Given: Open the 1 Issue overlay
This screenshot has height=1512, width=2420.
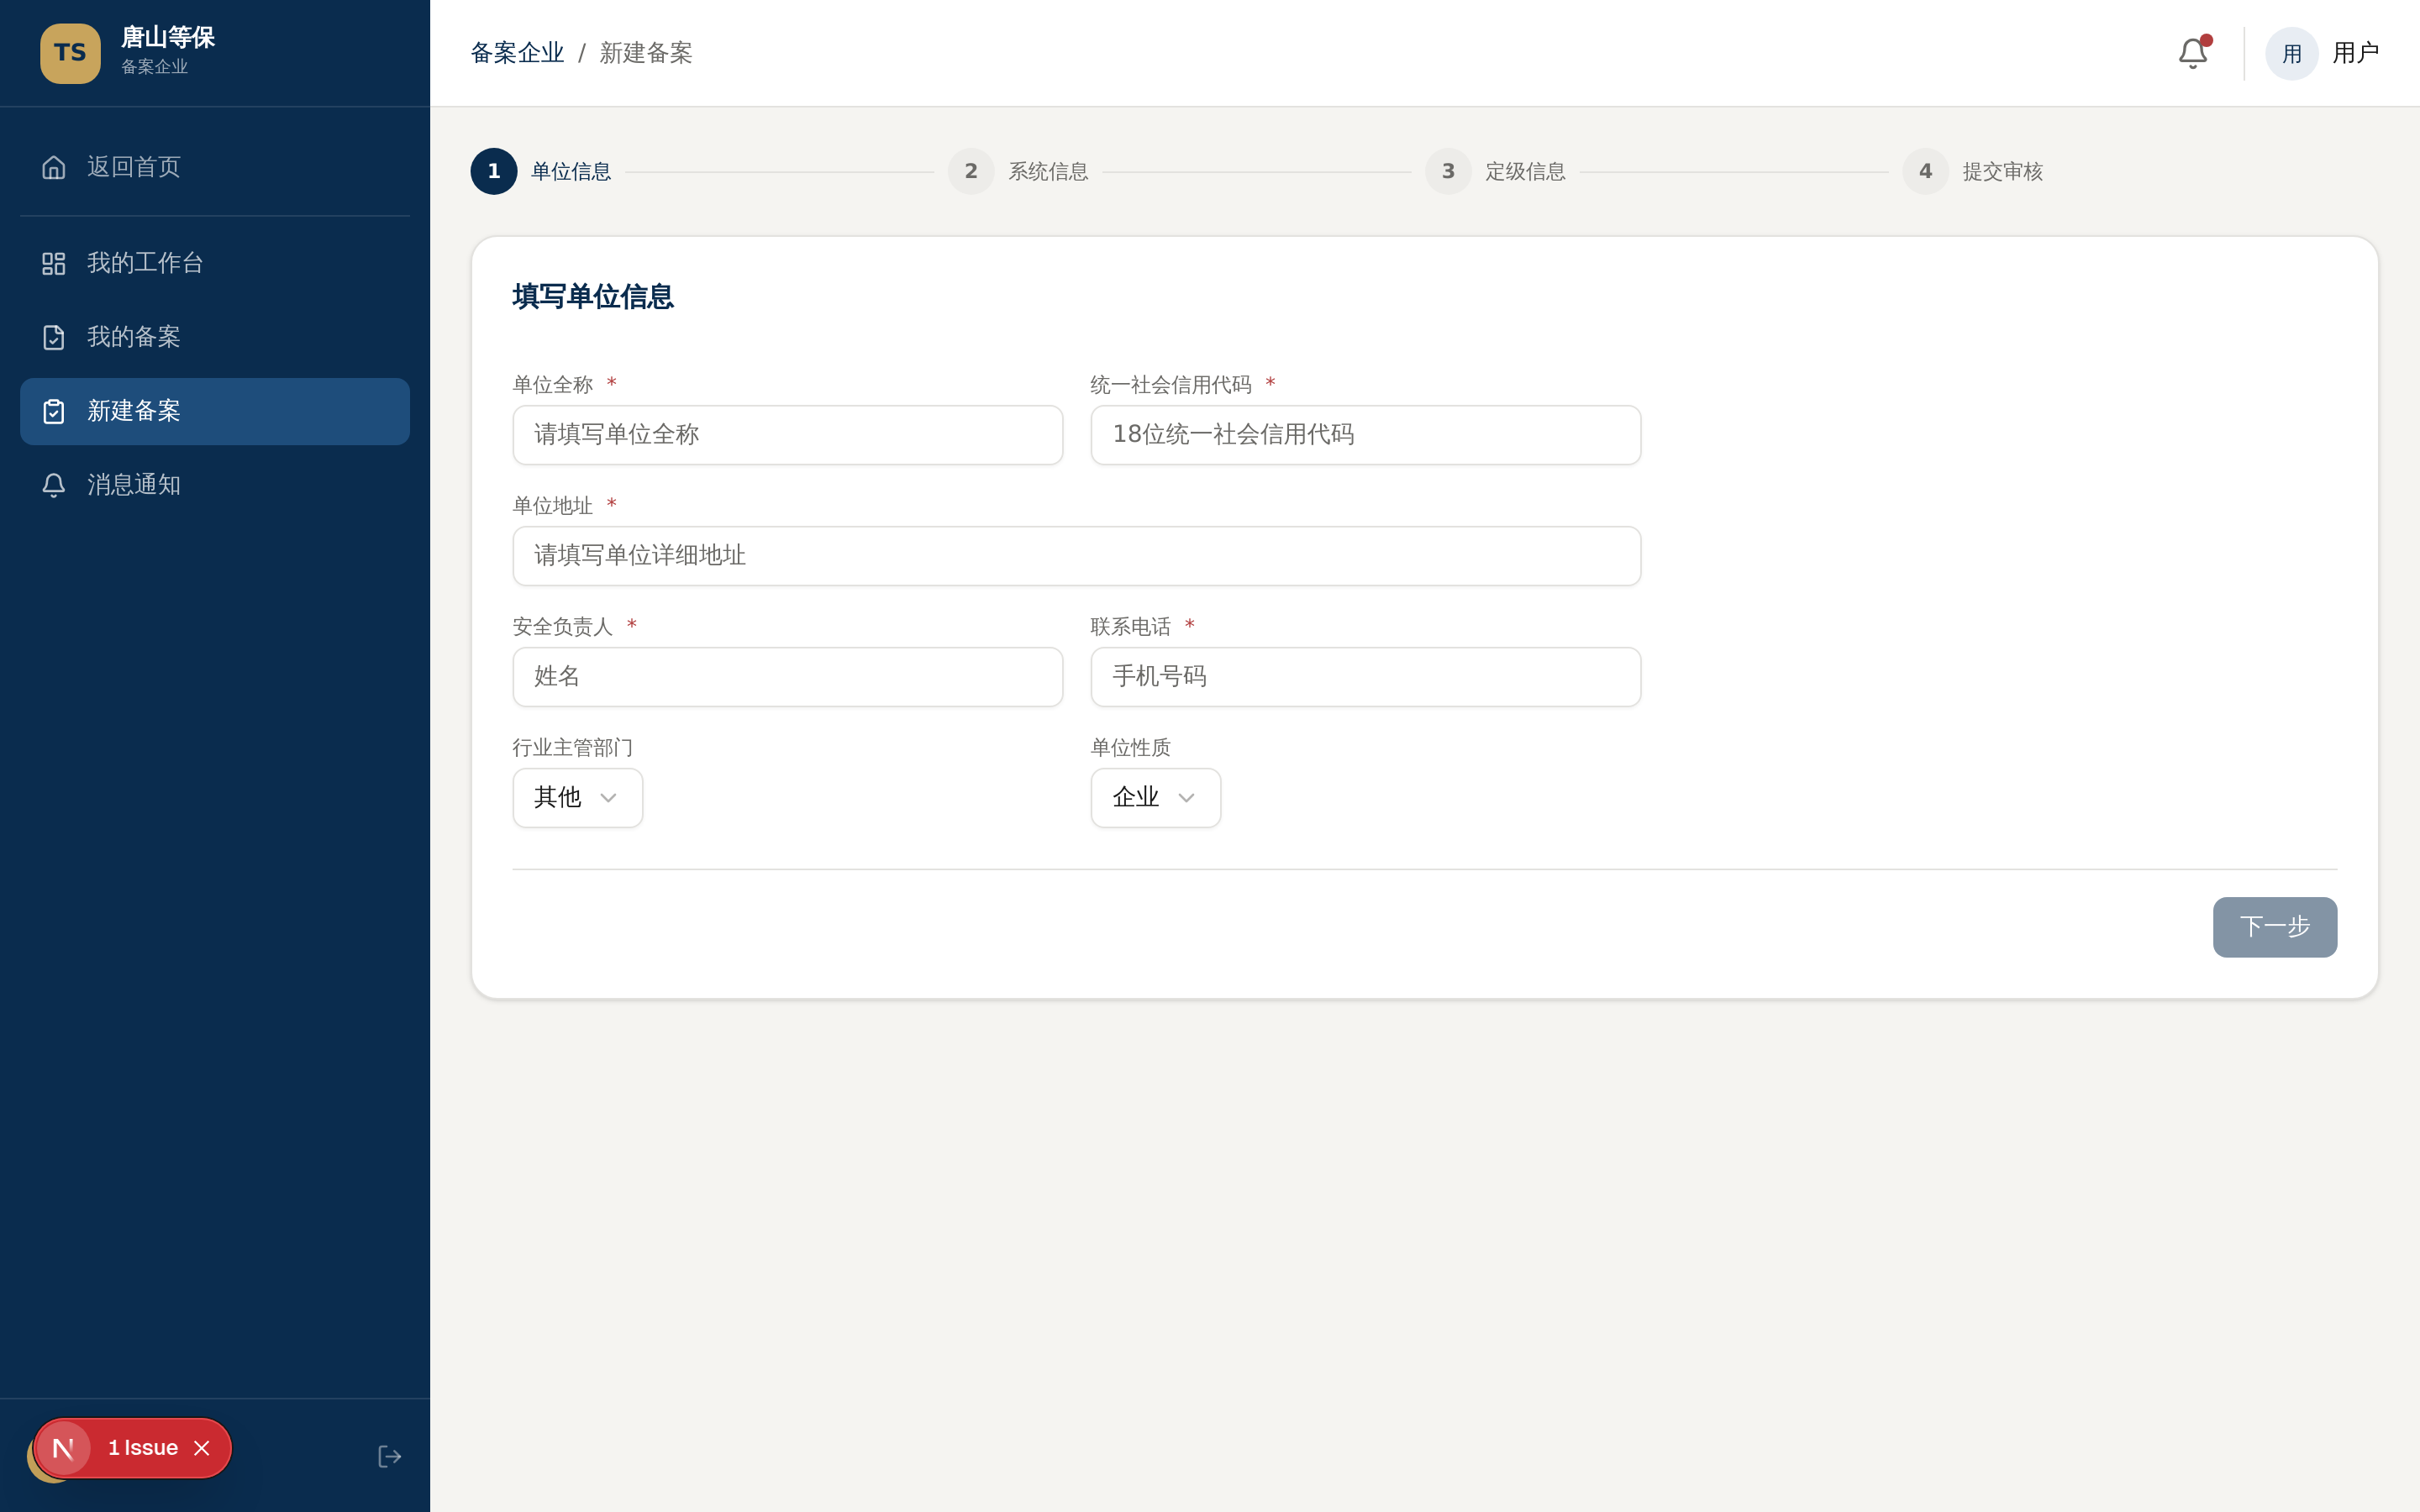Looking at the screenshot, I should click(x=143, y=1448).
